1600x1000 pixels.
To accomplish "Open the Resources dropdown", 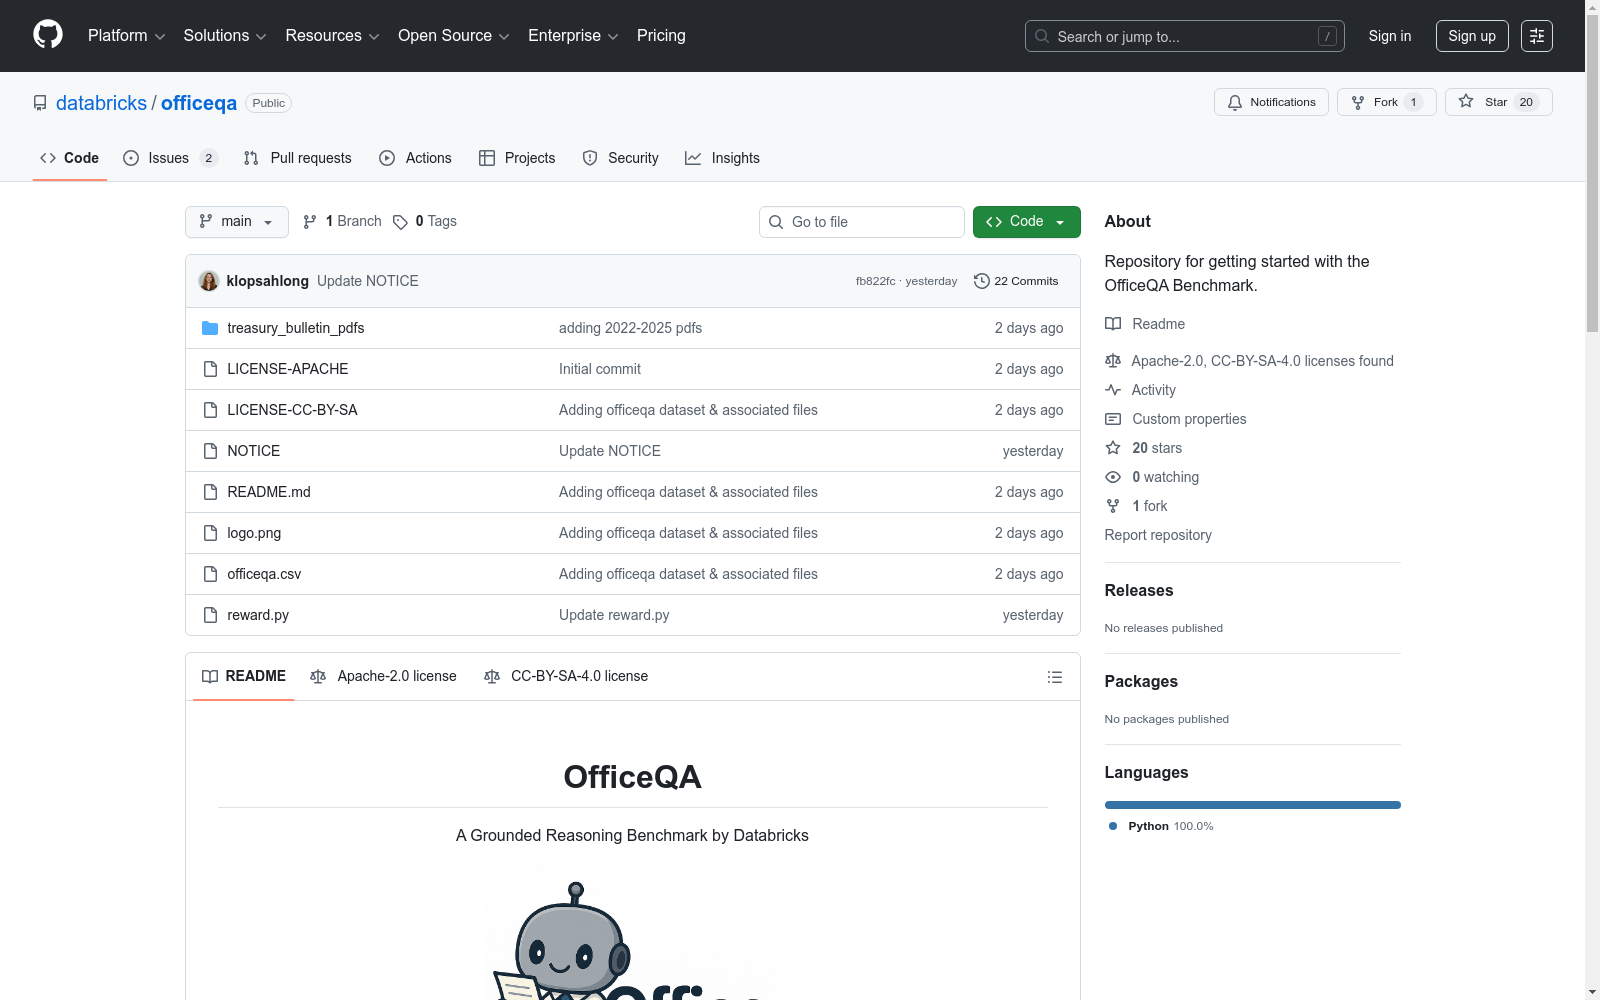I will tap(332, 36).
